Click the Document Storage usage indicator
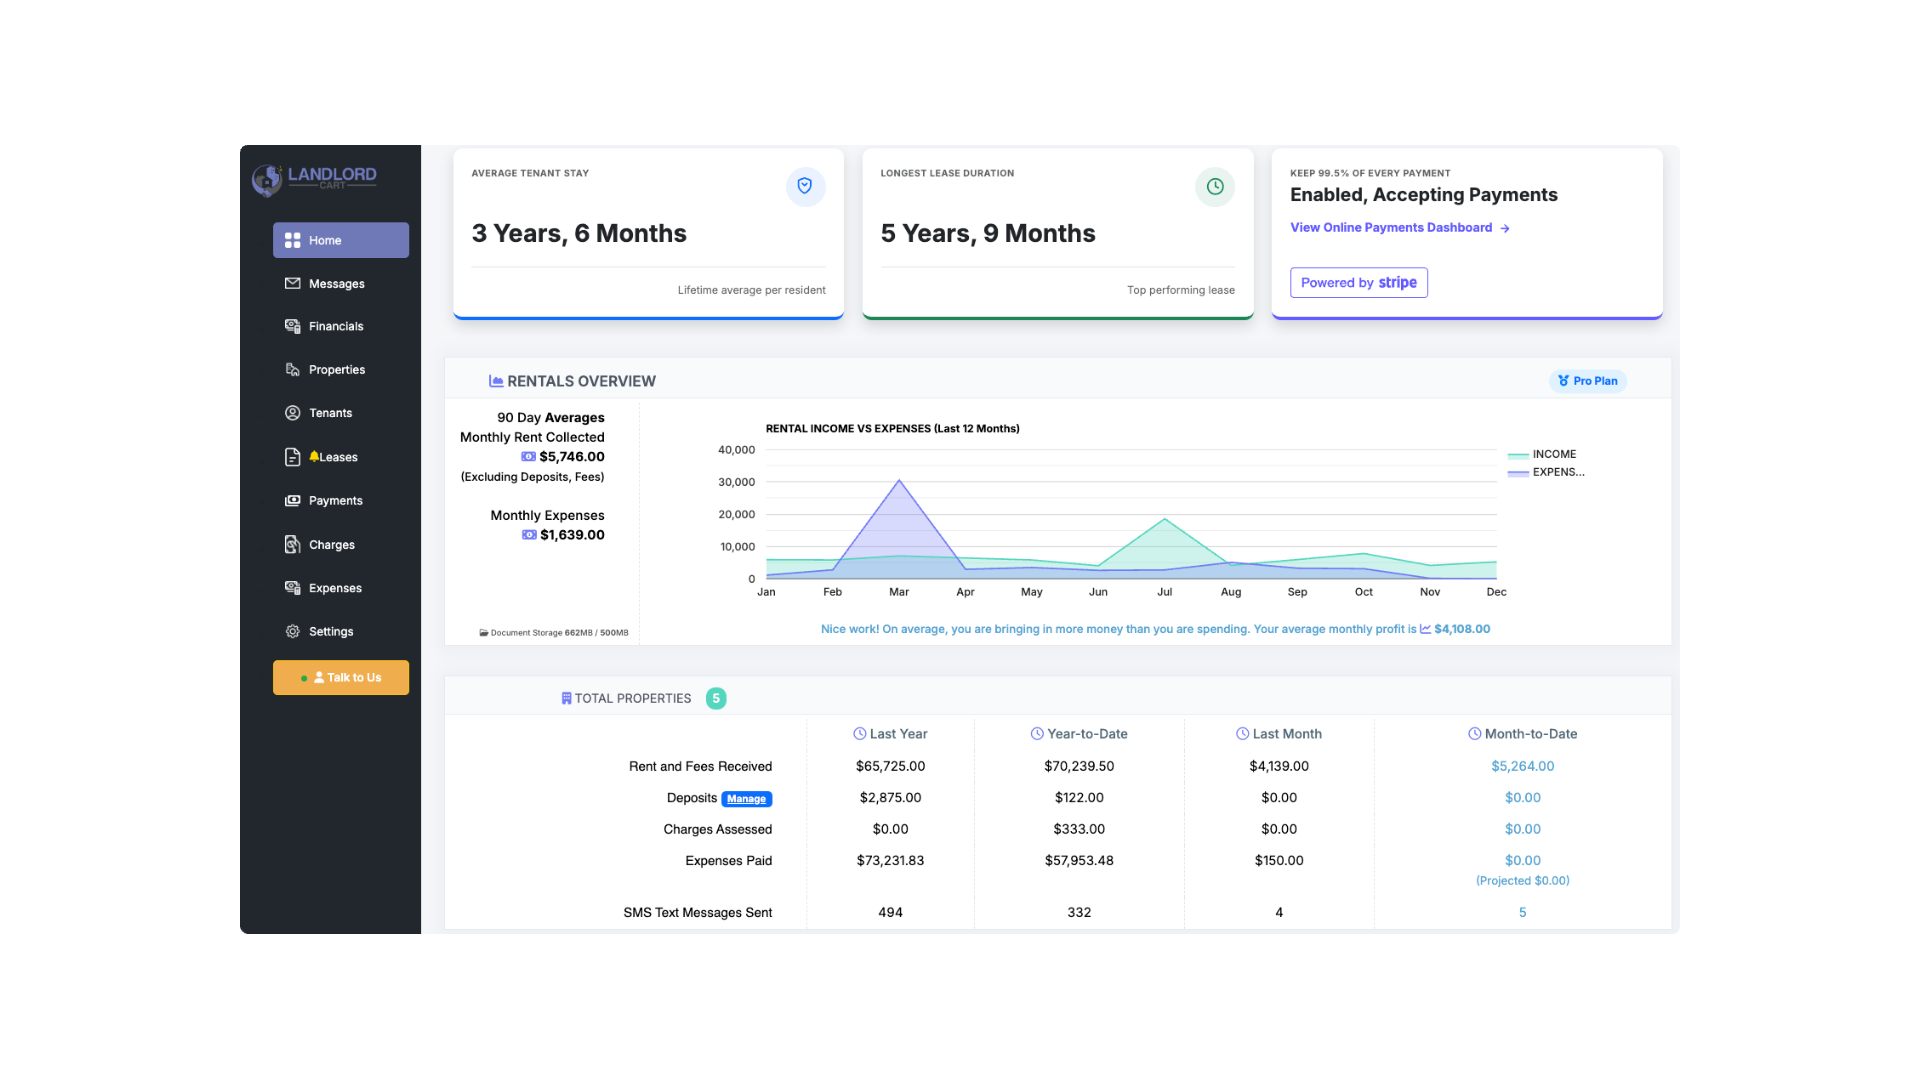 [x=554, y=632]
